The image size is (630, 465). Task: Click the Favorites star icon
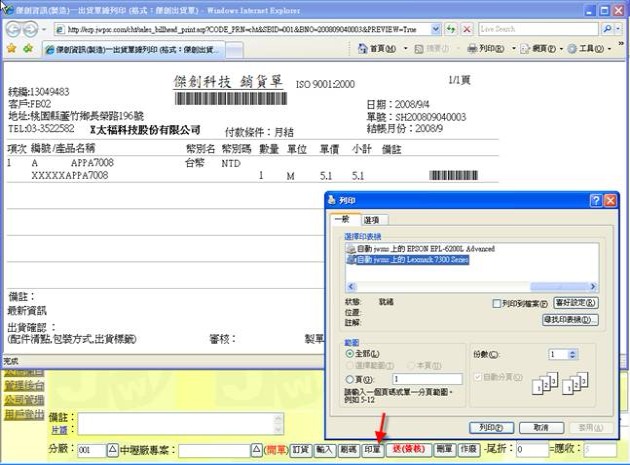[11, 47]
